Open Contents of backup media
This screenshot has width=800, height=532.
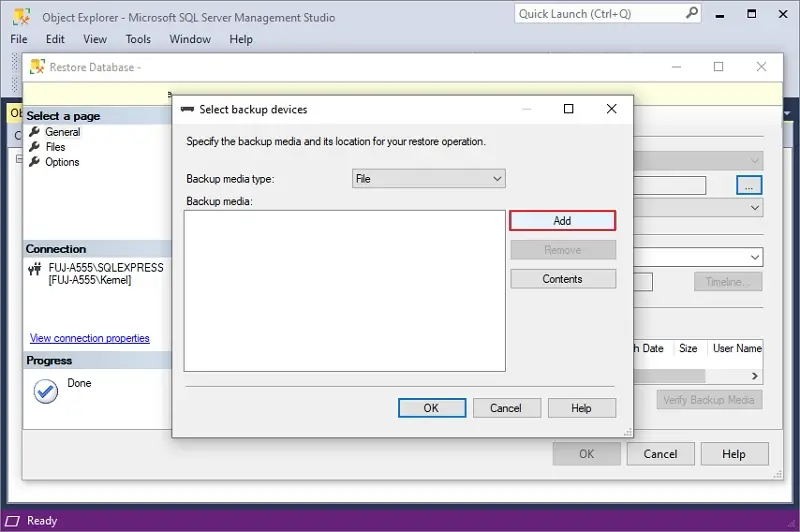coord(563,279)
